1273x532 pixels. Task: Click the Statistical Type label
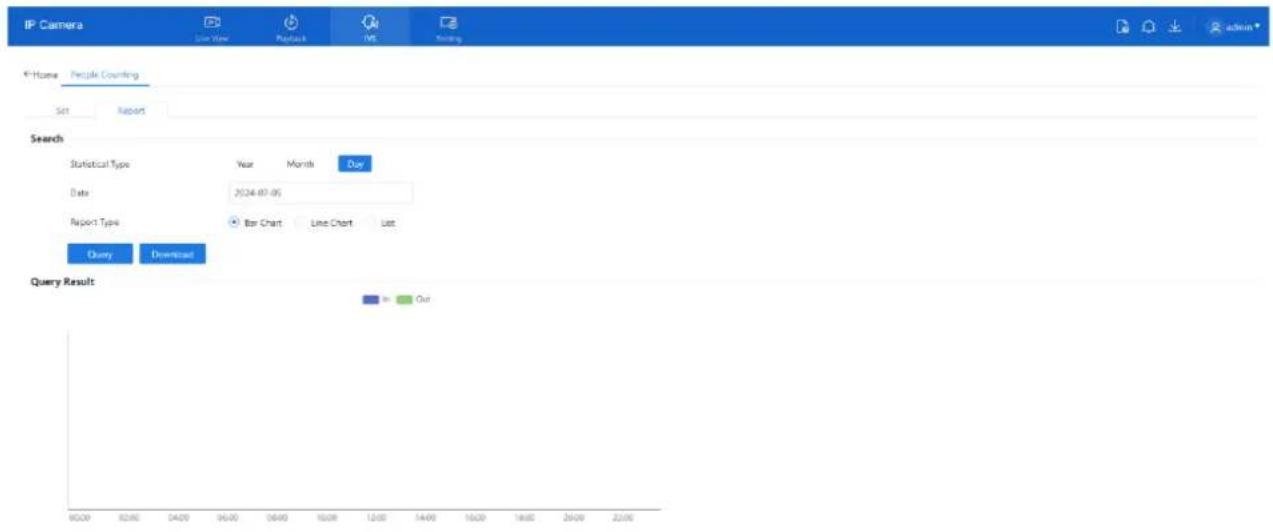pos(100,164)
